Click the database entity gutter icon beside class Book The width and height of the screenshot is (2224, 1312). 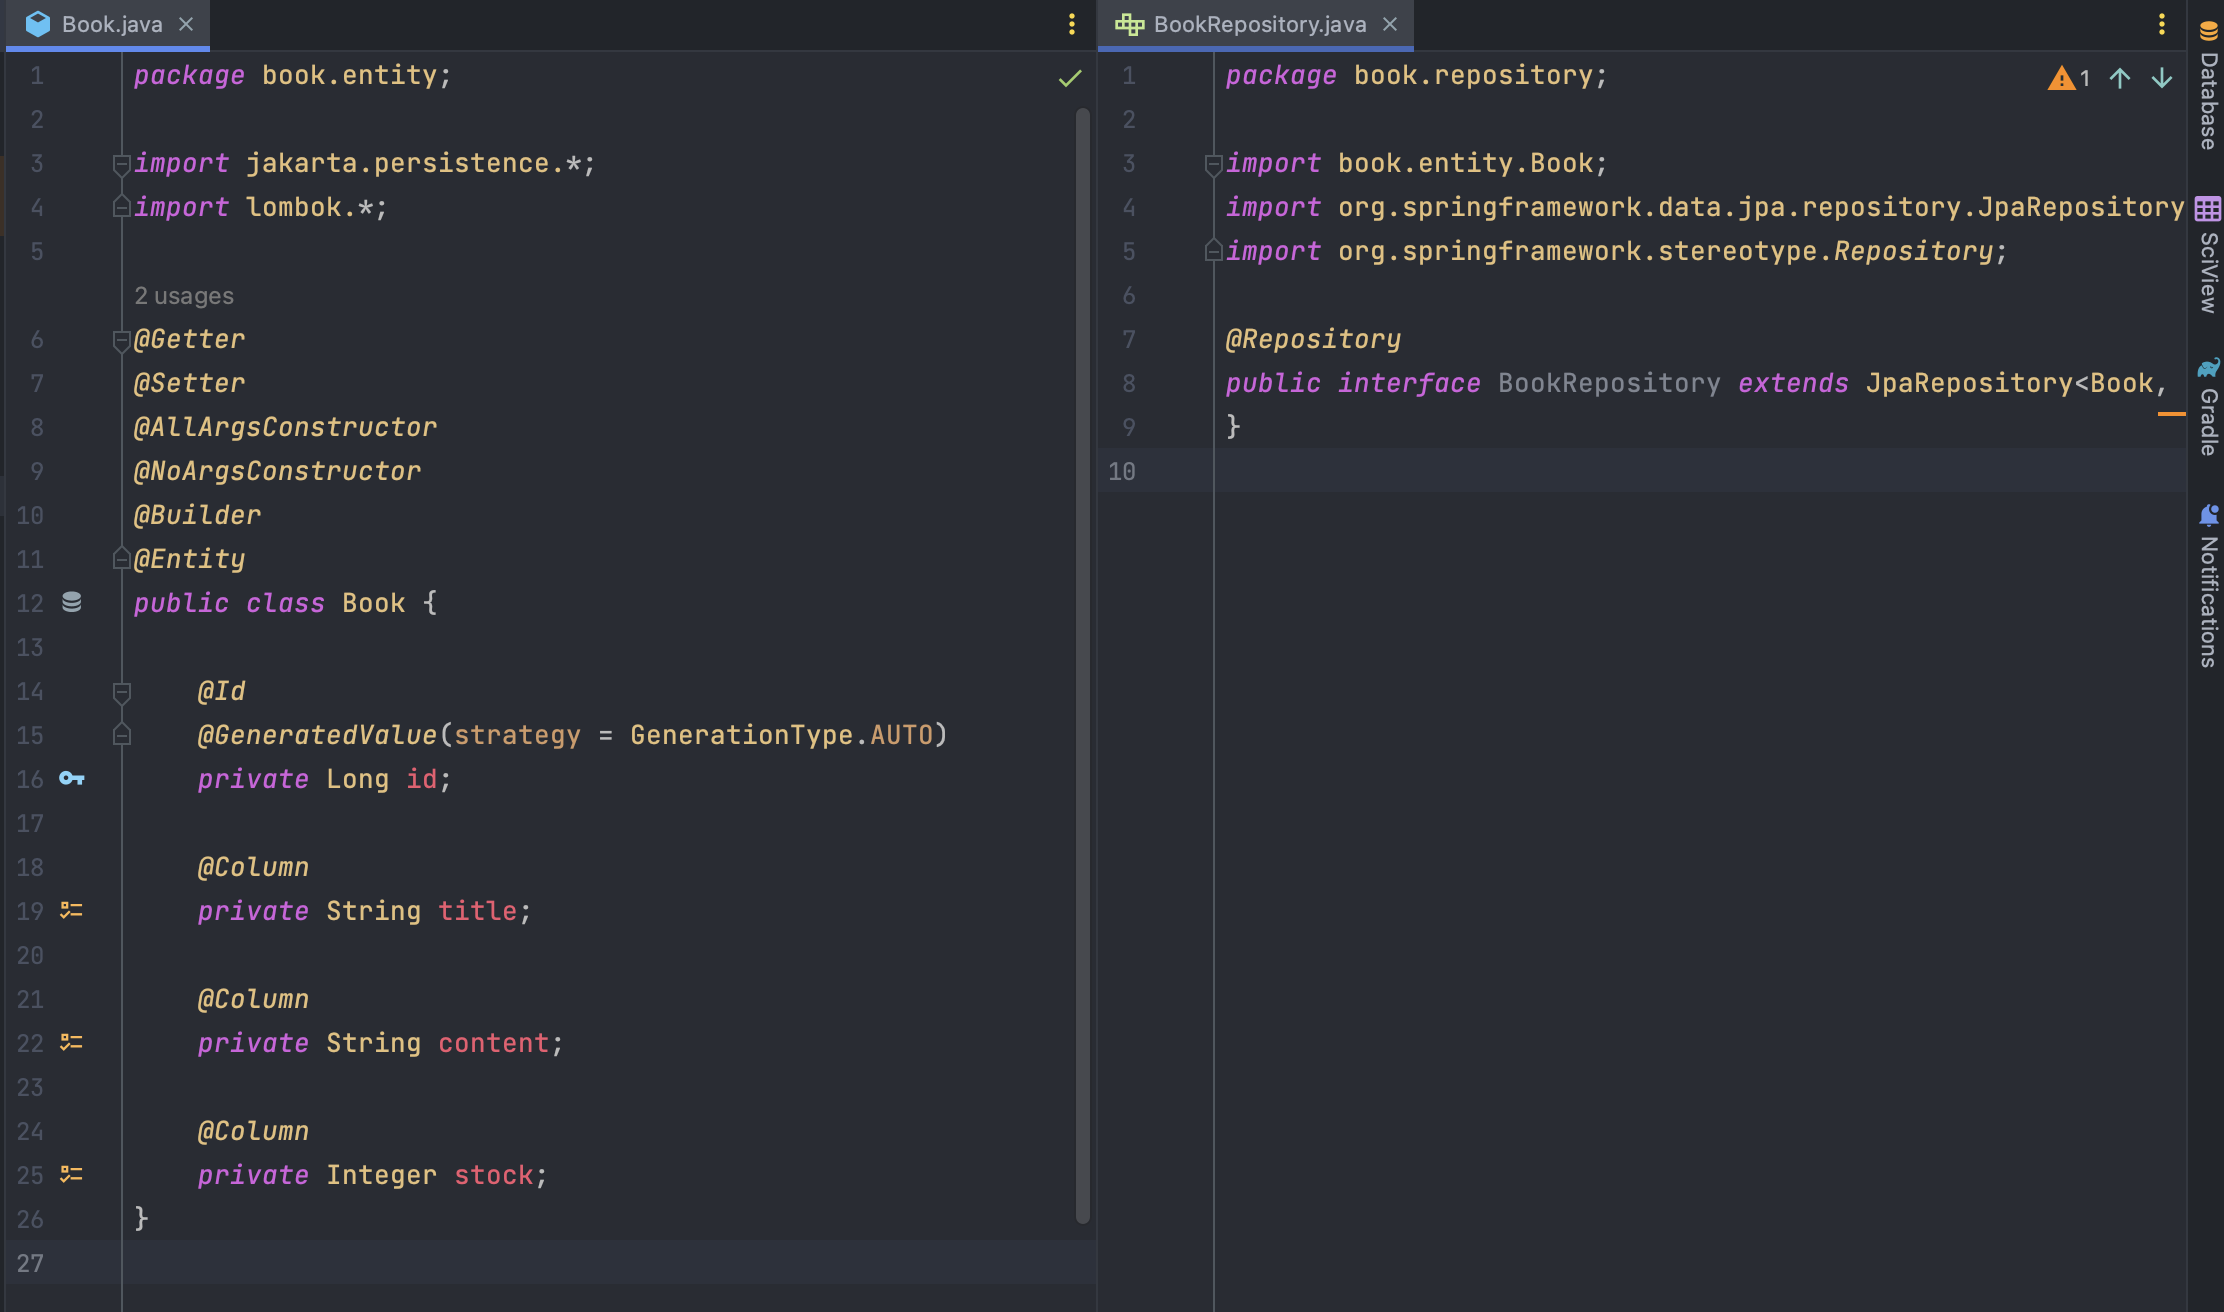click(x=71, y=602)
